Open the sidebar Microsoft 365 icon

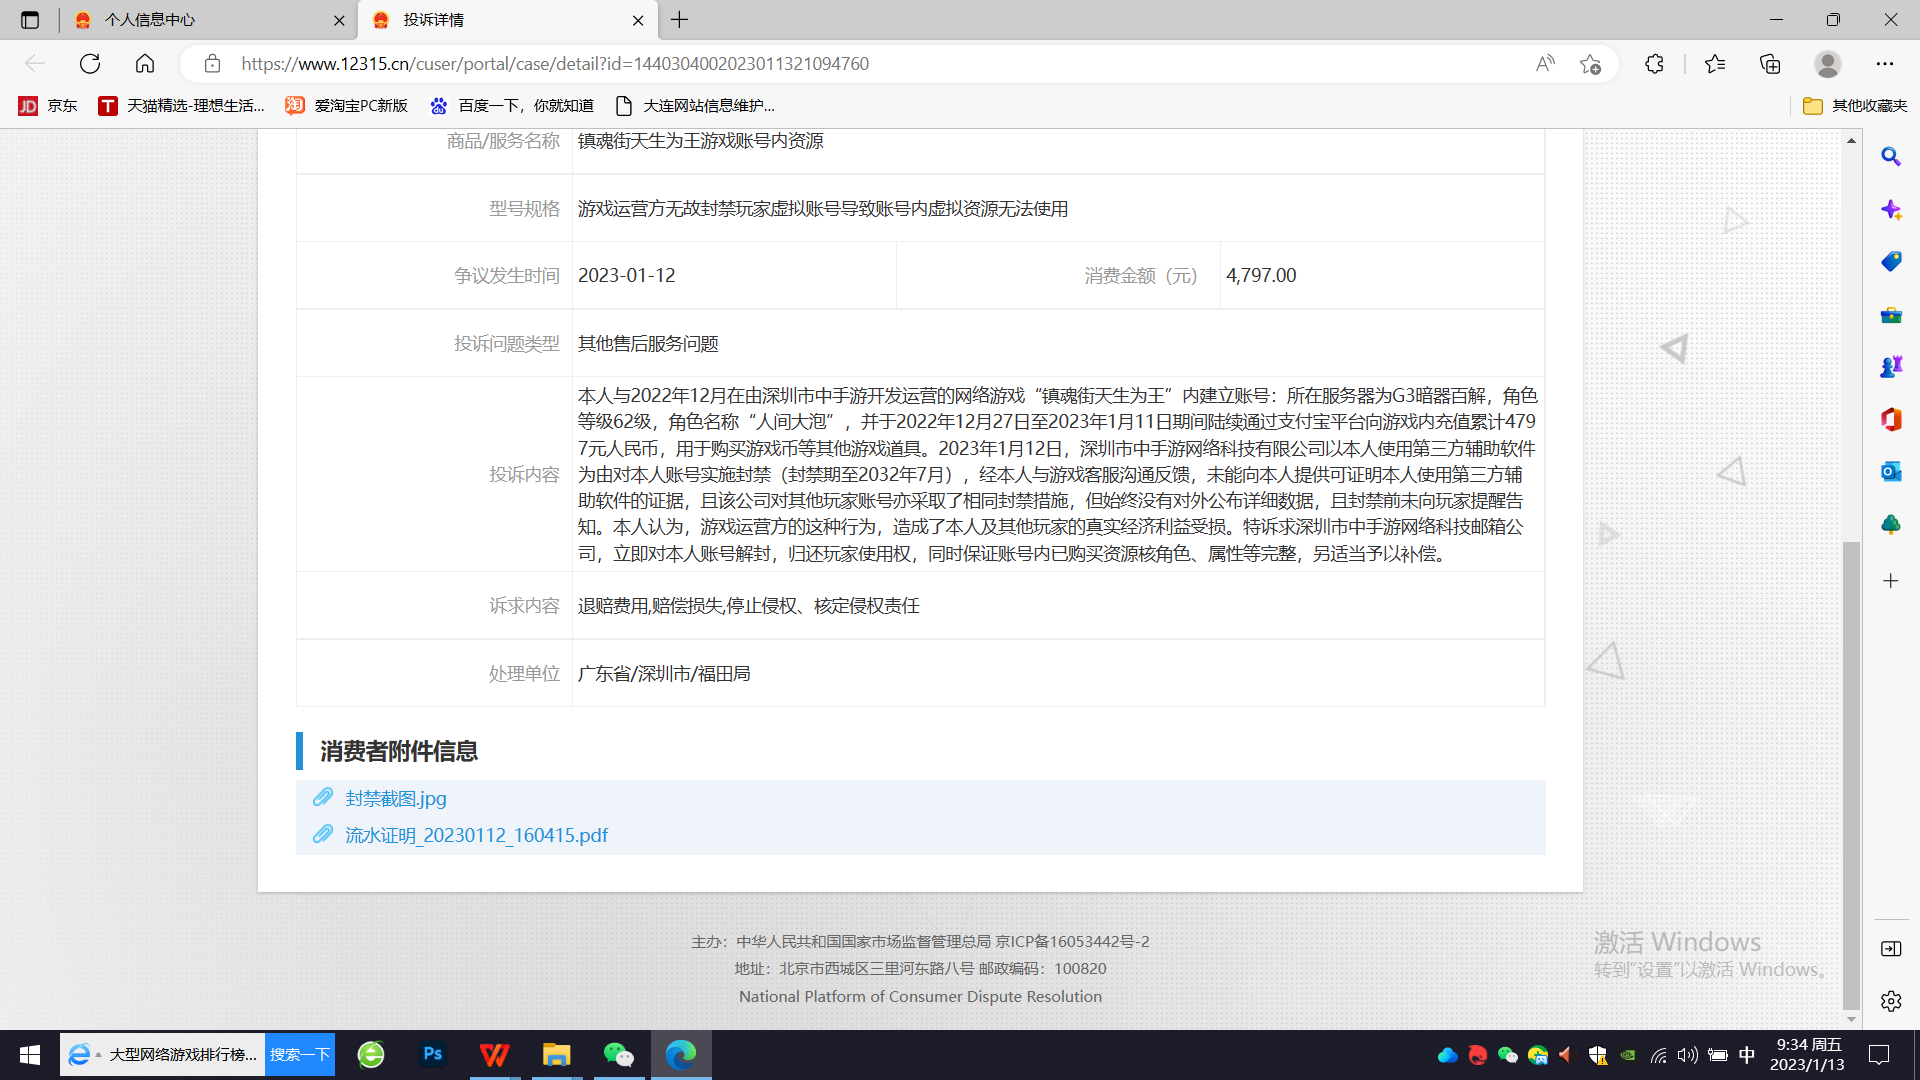(1891, 420)
